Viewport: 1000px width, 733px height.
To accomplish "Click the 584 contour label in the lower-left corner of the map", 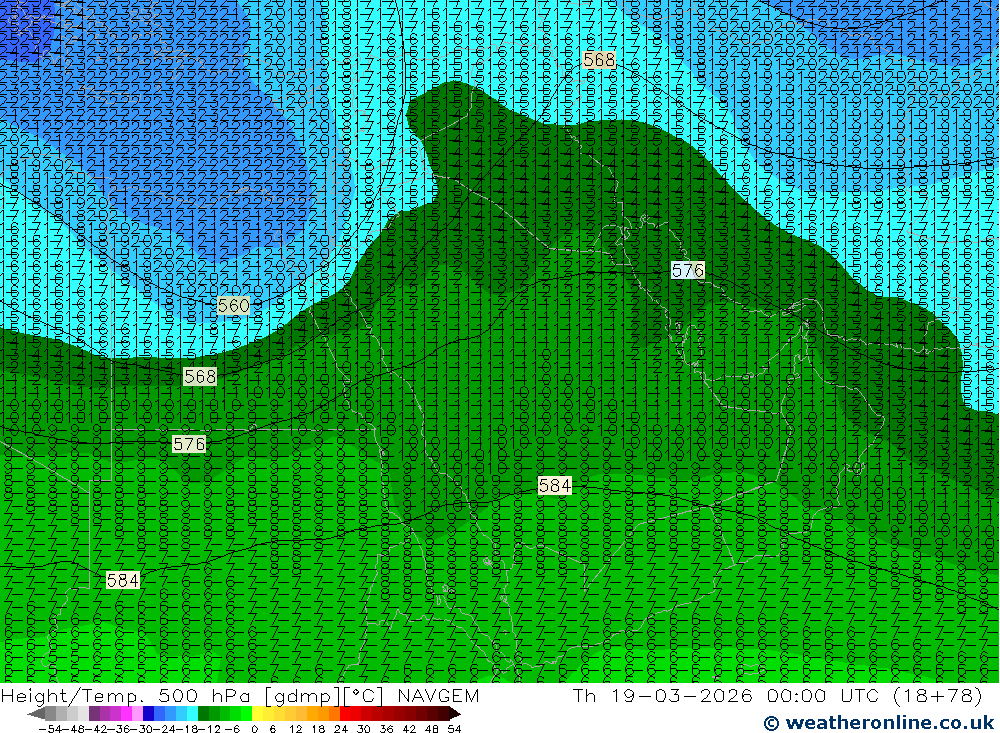I will tap(122, 580).
